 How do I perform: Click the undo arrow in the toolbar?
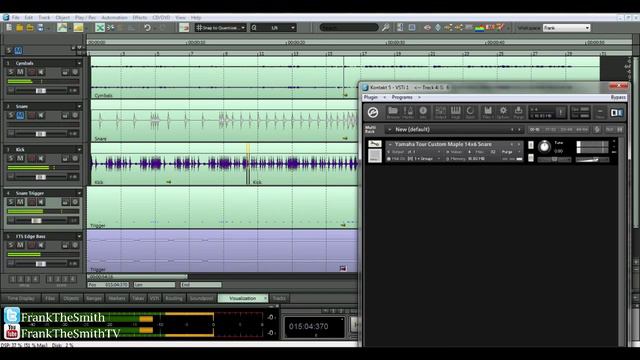pos(147,28)
